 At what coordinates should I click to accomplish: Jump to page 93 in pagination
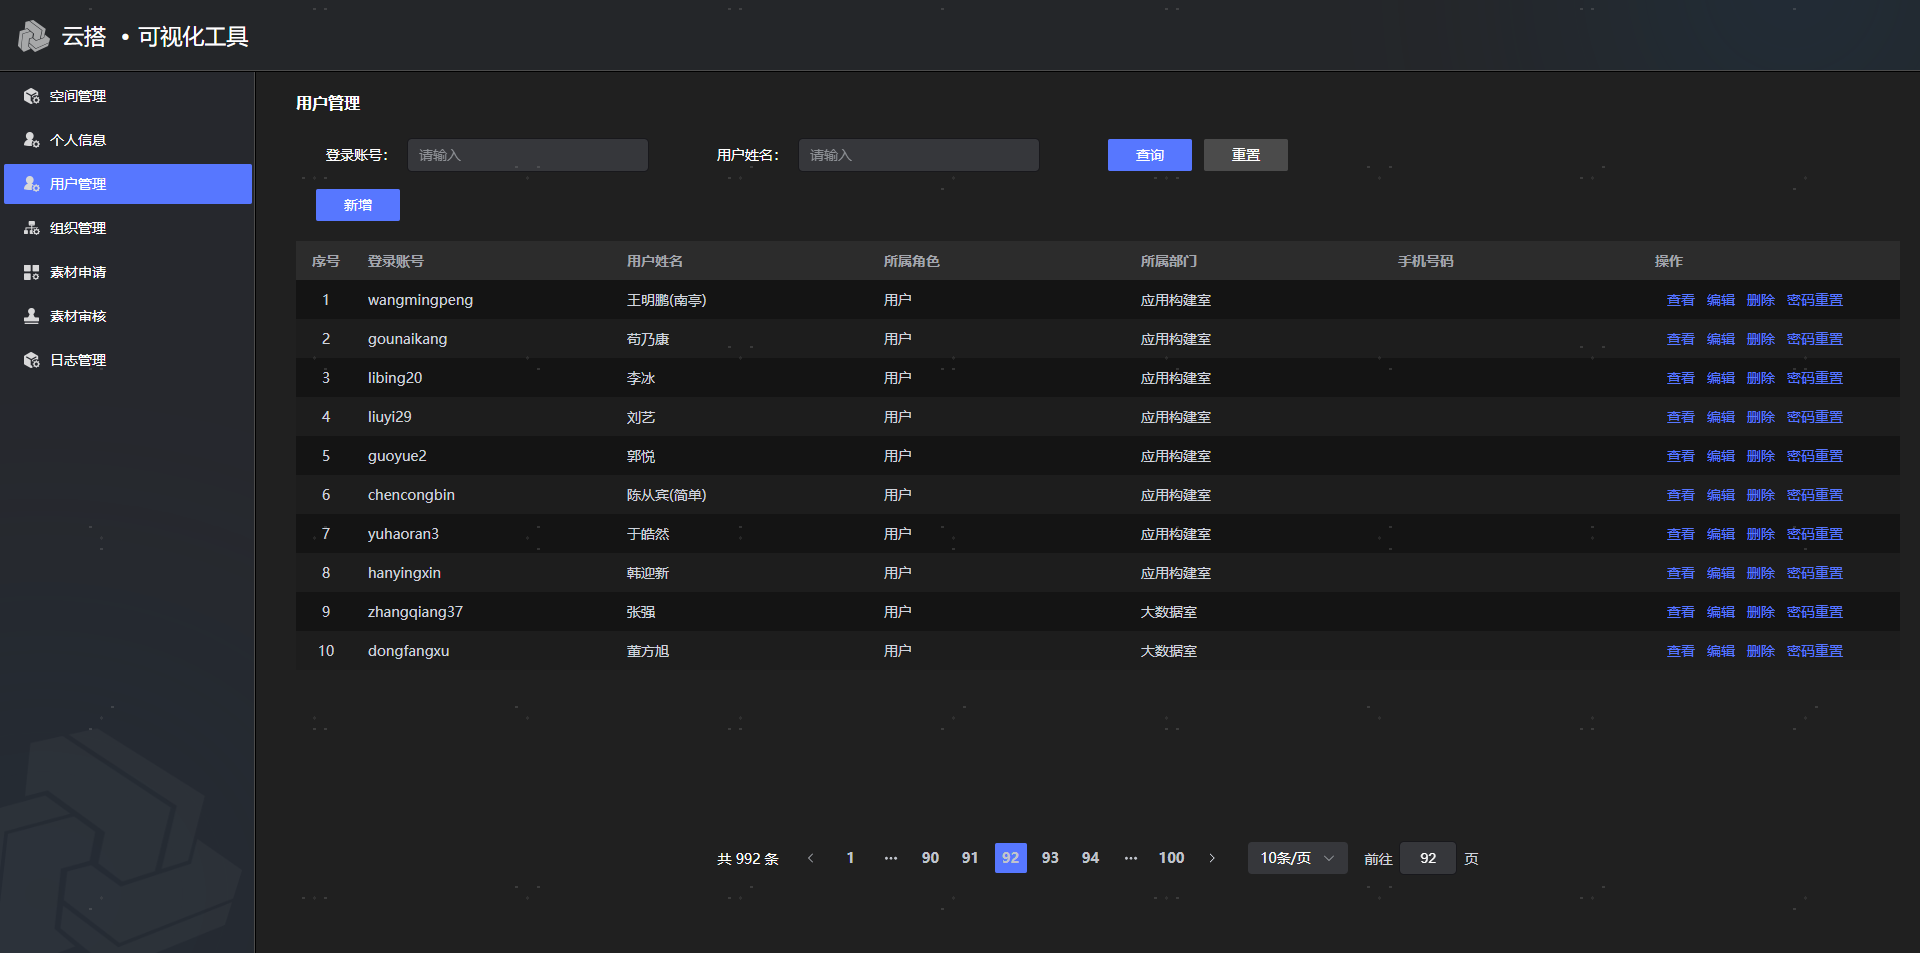point(1050,858)
